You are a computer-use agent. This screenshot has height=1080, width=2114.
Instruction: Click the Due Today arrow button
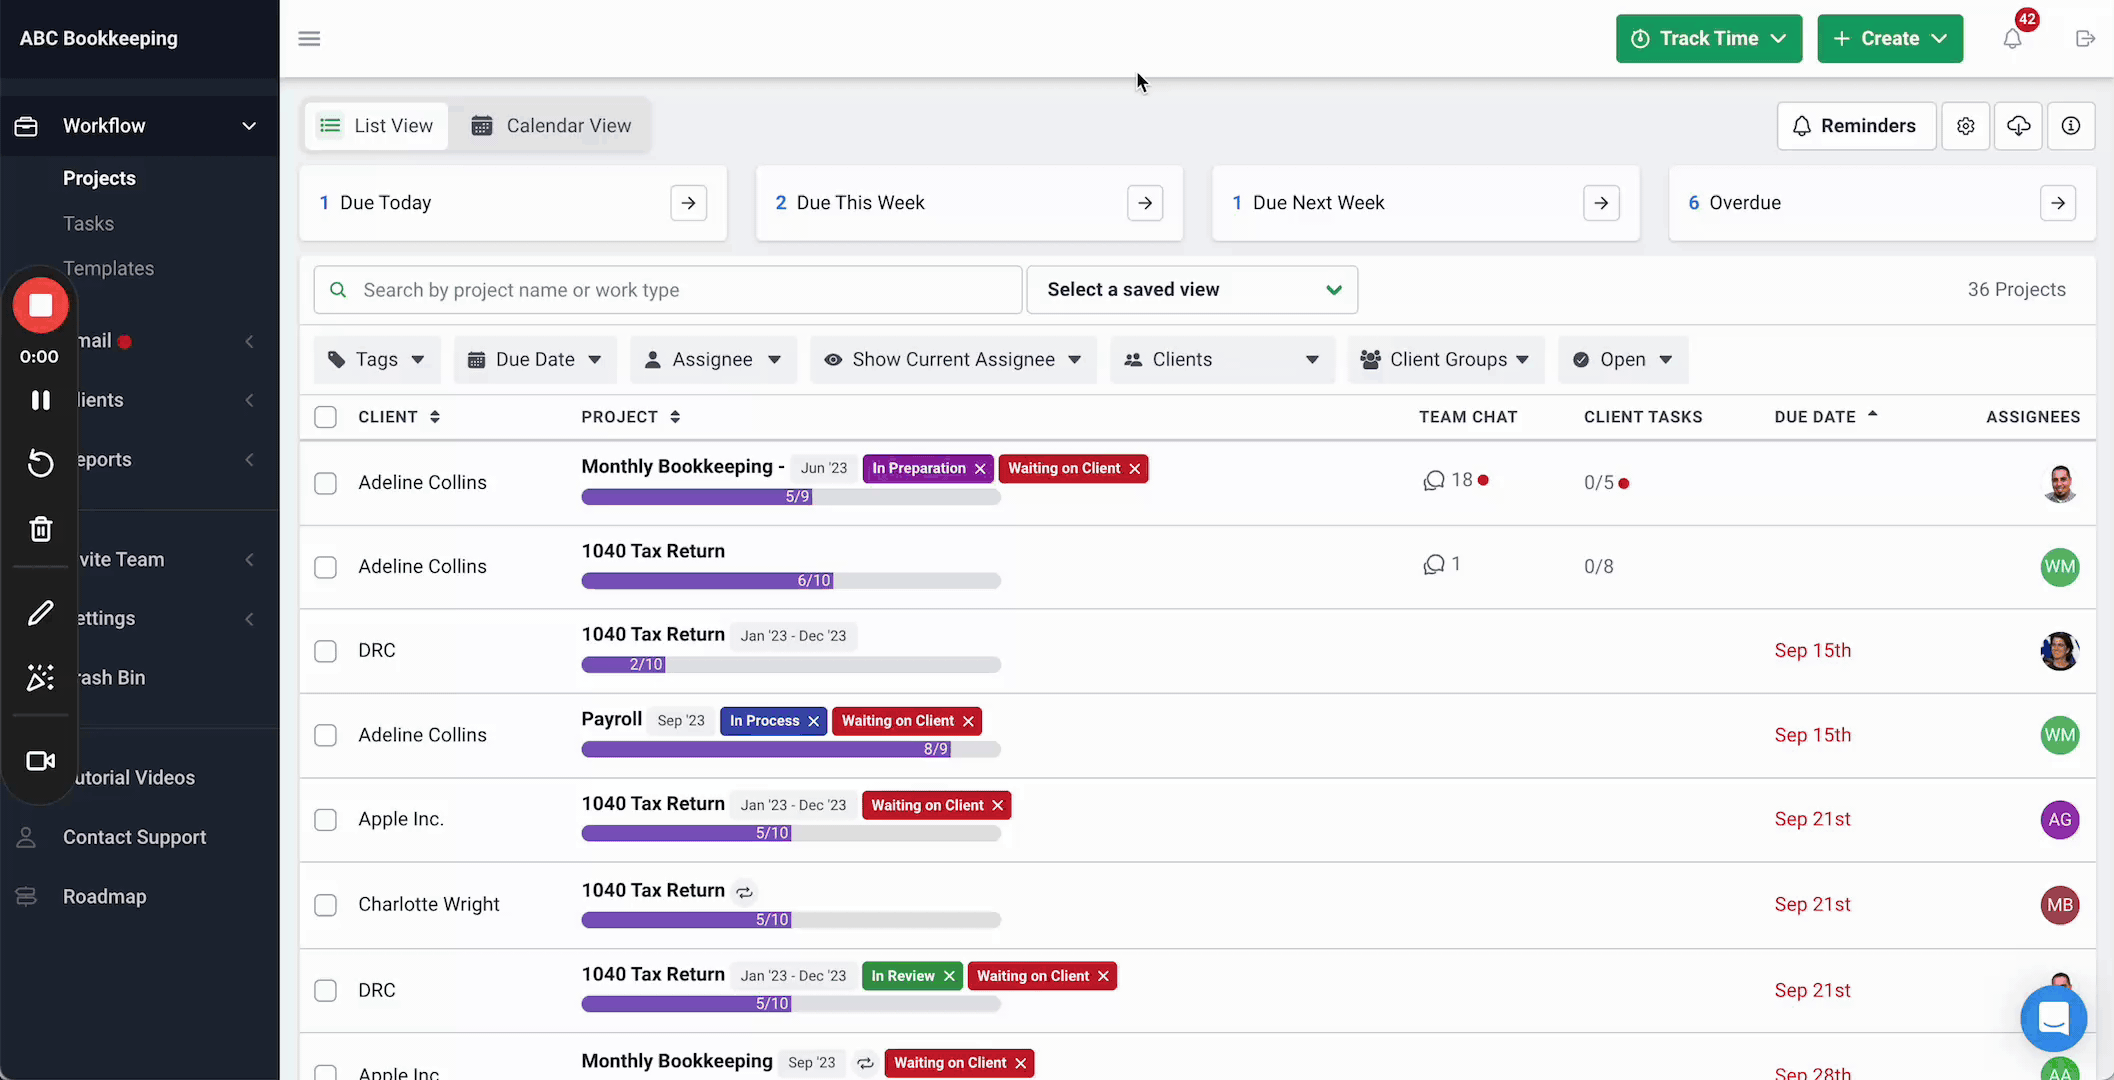pyautogui.click(x=689, y=203)
